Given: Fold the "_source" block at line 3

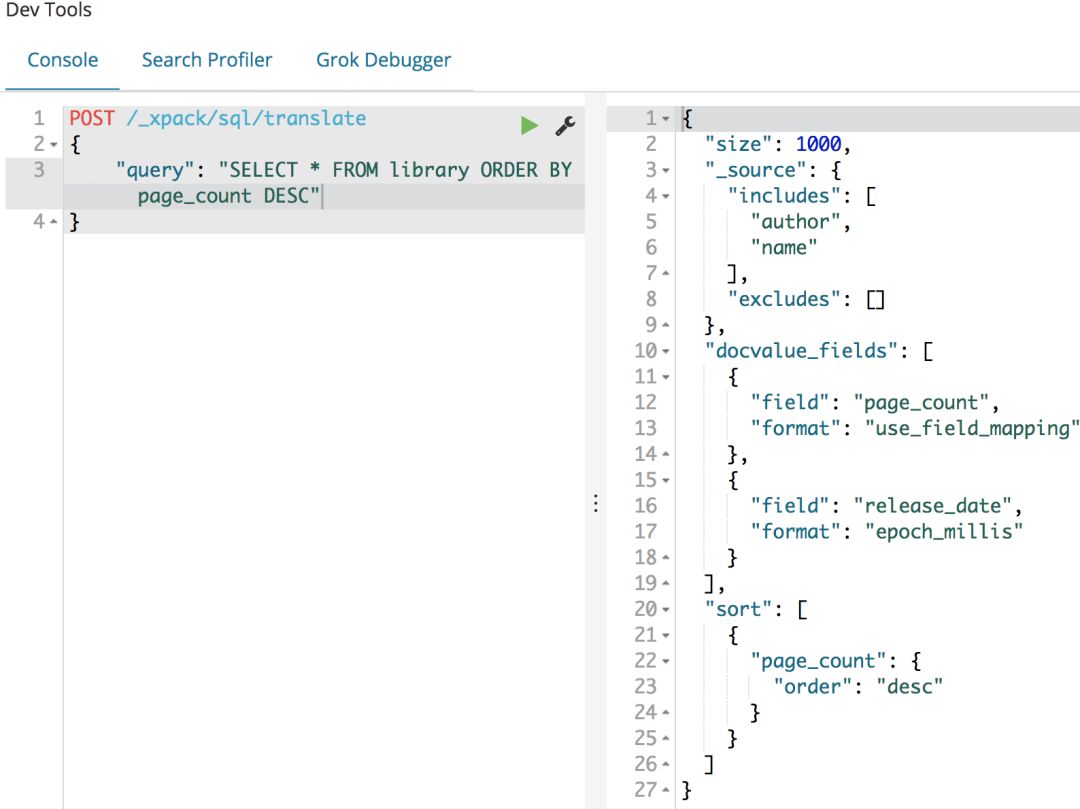Looking at the screenshot, I should pyautogui.click(x=665, y=171).
